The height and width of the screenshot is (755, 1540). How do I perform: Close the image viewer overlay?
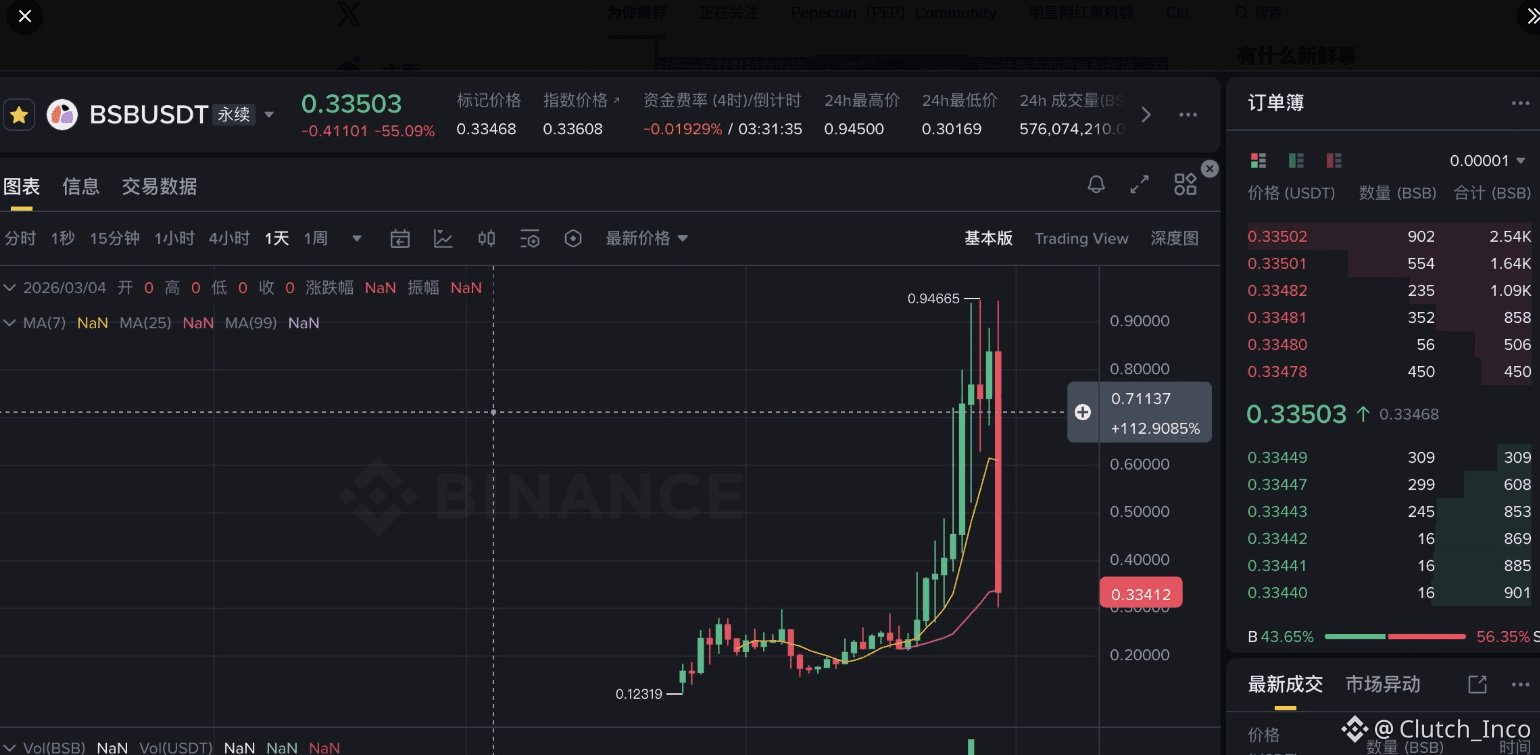pos(24,16)
